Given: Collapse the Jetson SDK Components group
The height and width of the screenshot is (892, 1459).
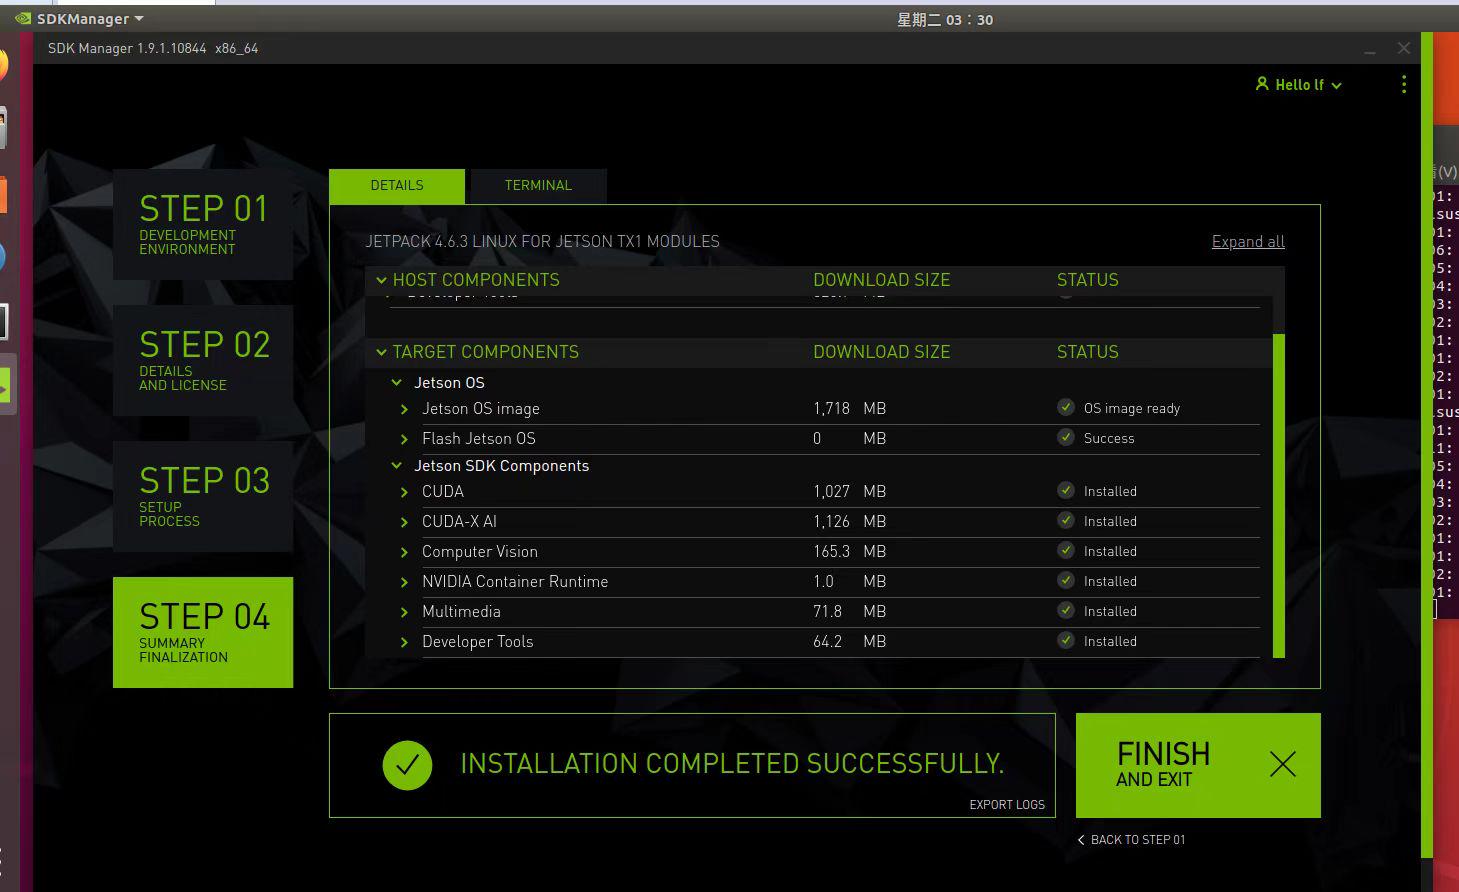Looking at the screenshot, I should (x=397, y=466).
